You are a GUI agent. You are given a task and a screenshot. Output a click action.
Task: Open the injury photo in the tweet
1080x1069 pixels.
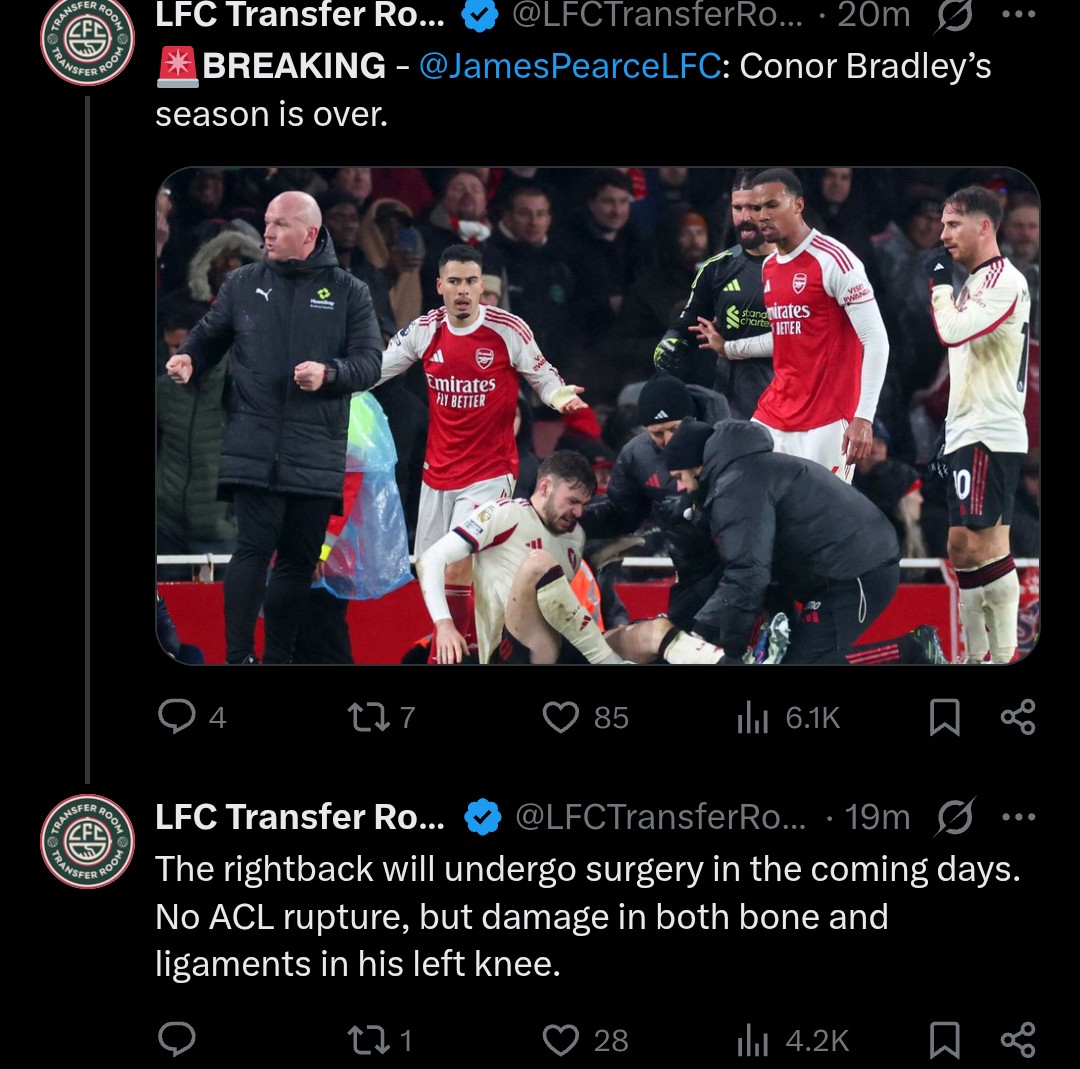597,415
